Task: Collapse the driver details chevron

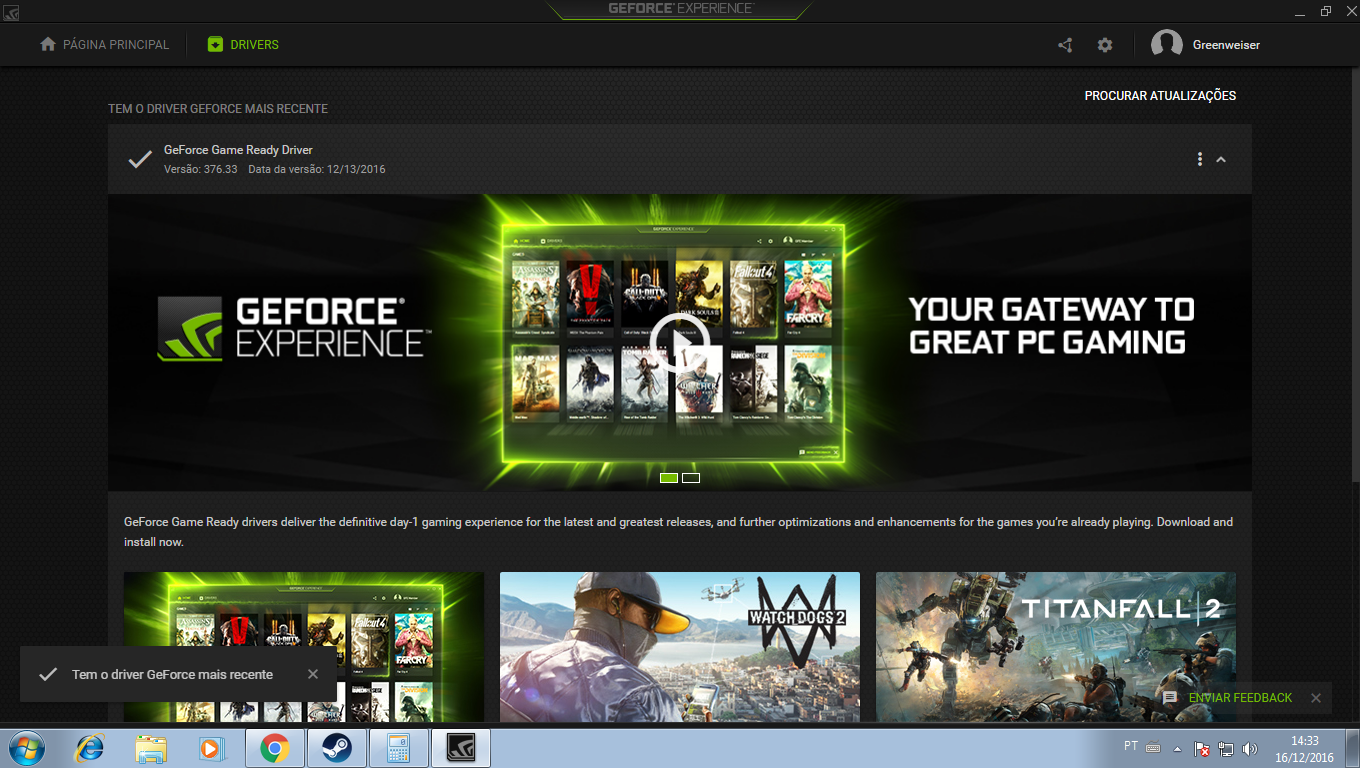Action: coord(1221,160)
